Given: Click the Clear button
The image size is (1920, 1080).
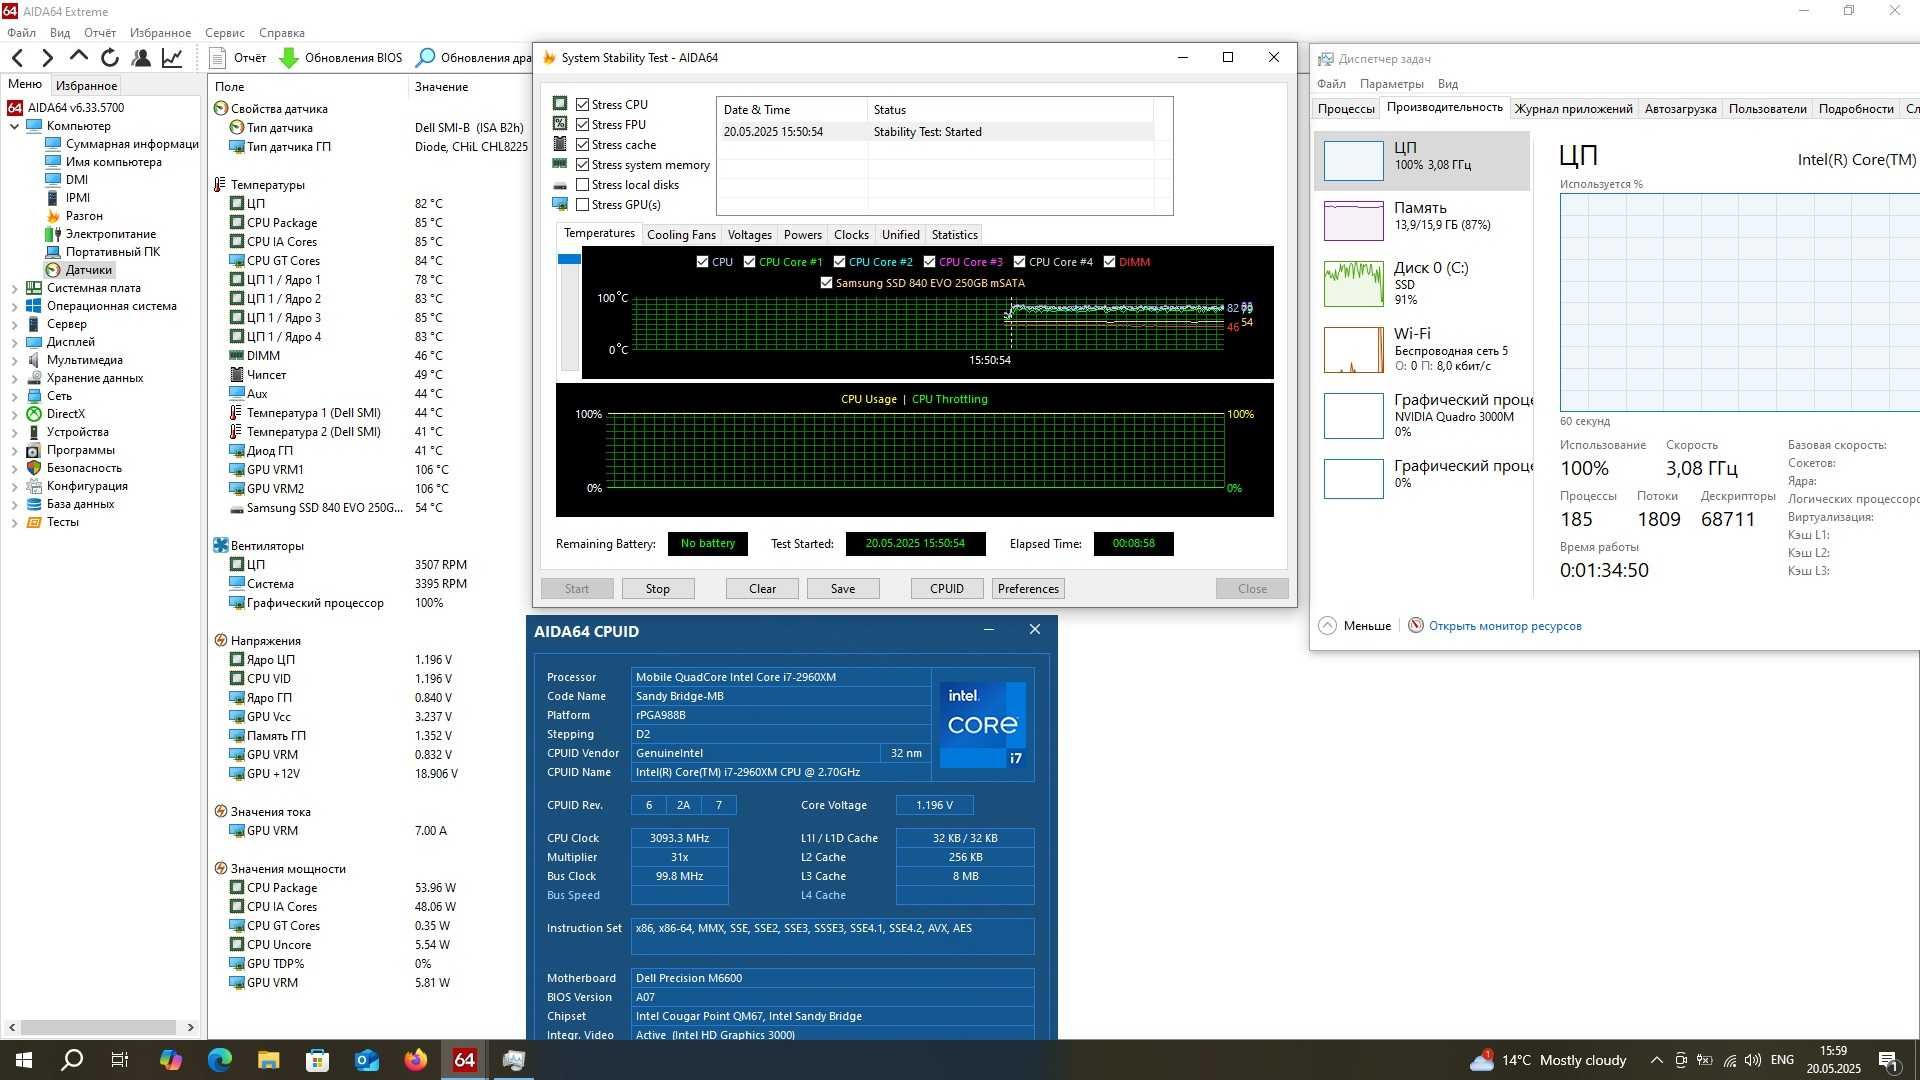Looking at the screenshot, I should [762, 589].
